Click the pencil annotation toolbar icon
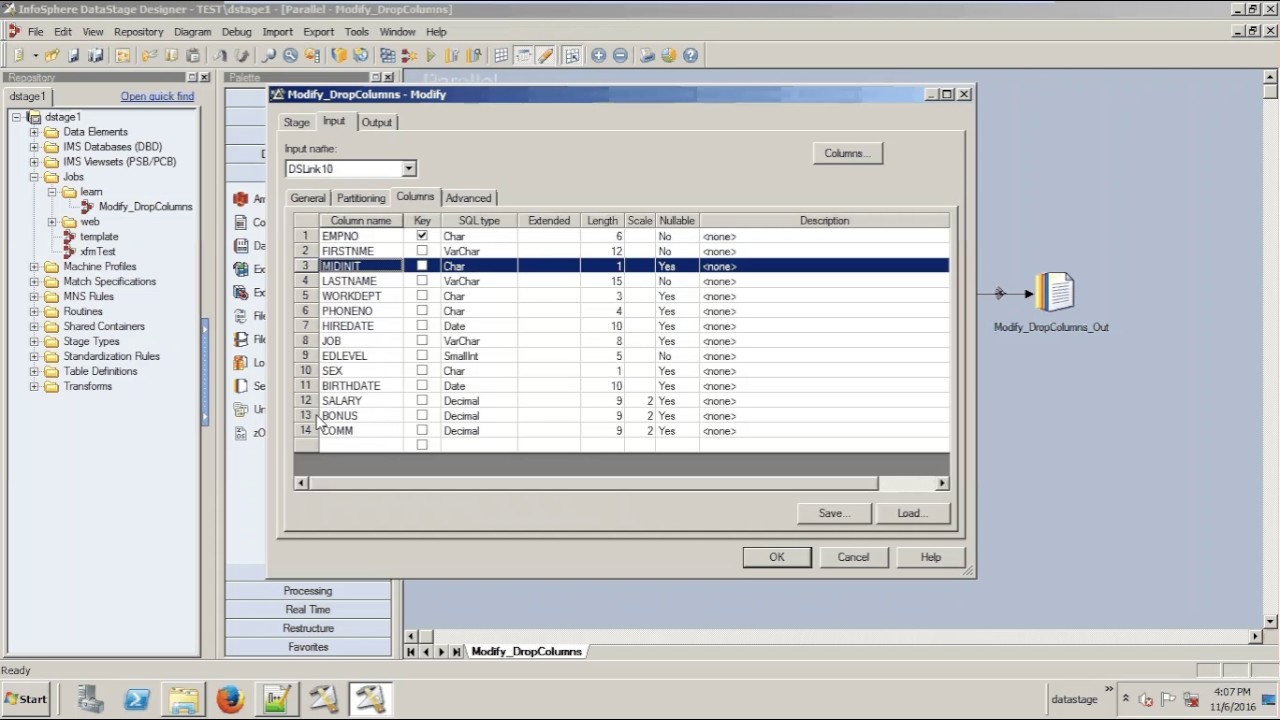Screen dimensions: 1280x720 point(545,56)
